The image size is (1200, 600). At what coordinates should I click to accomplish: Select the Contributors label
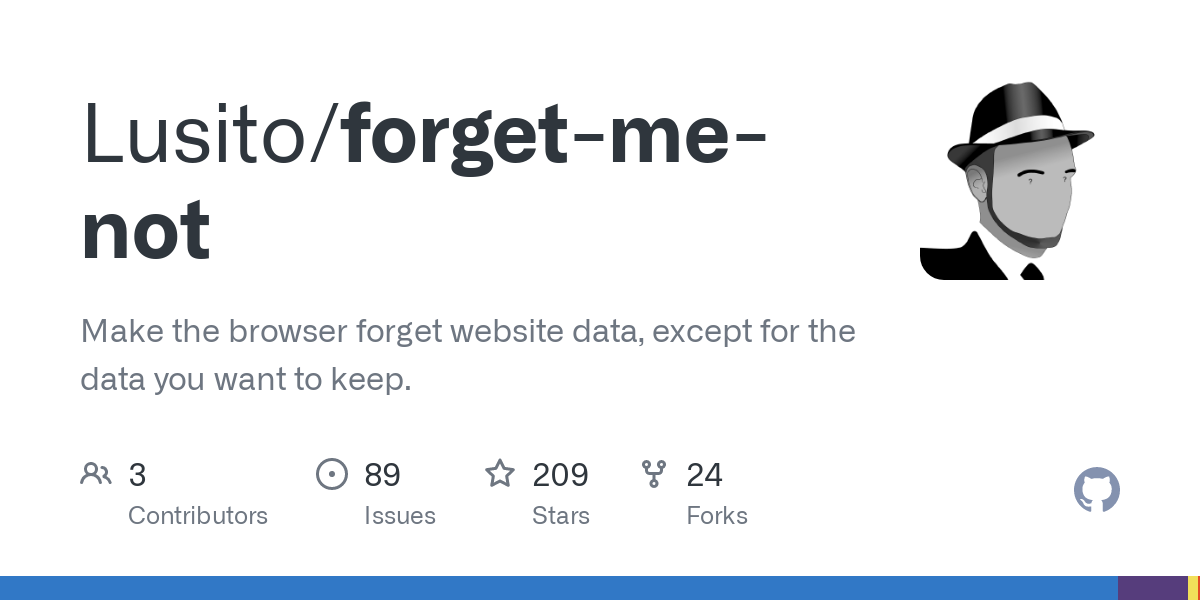(198, 516)
